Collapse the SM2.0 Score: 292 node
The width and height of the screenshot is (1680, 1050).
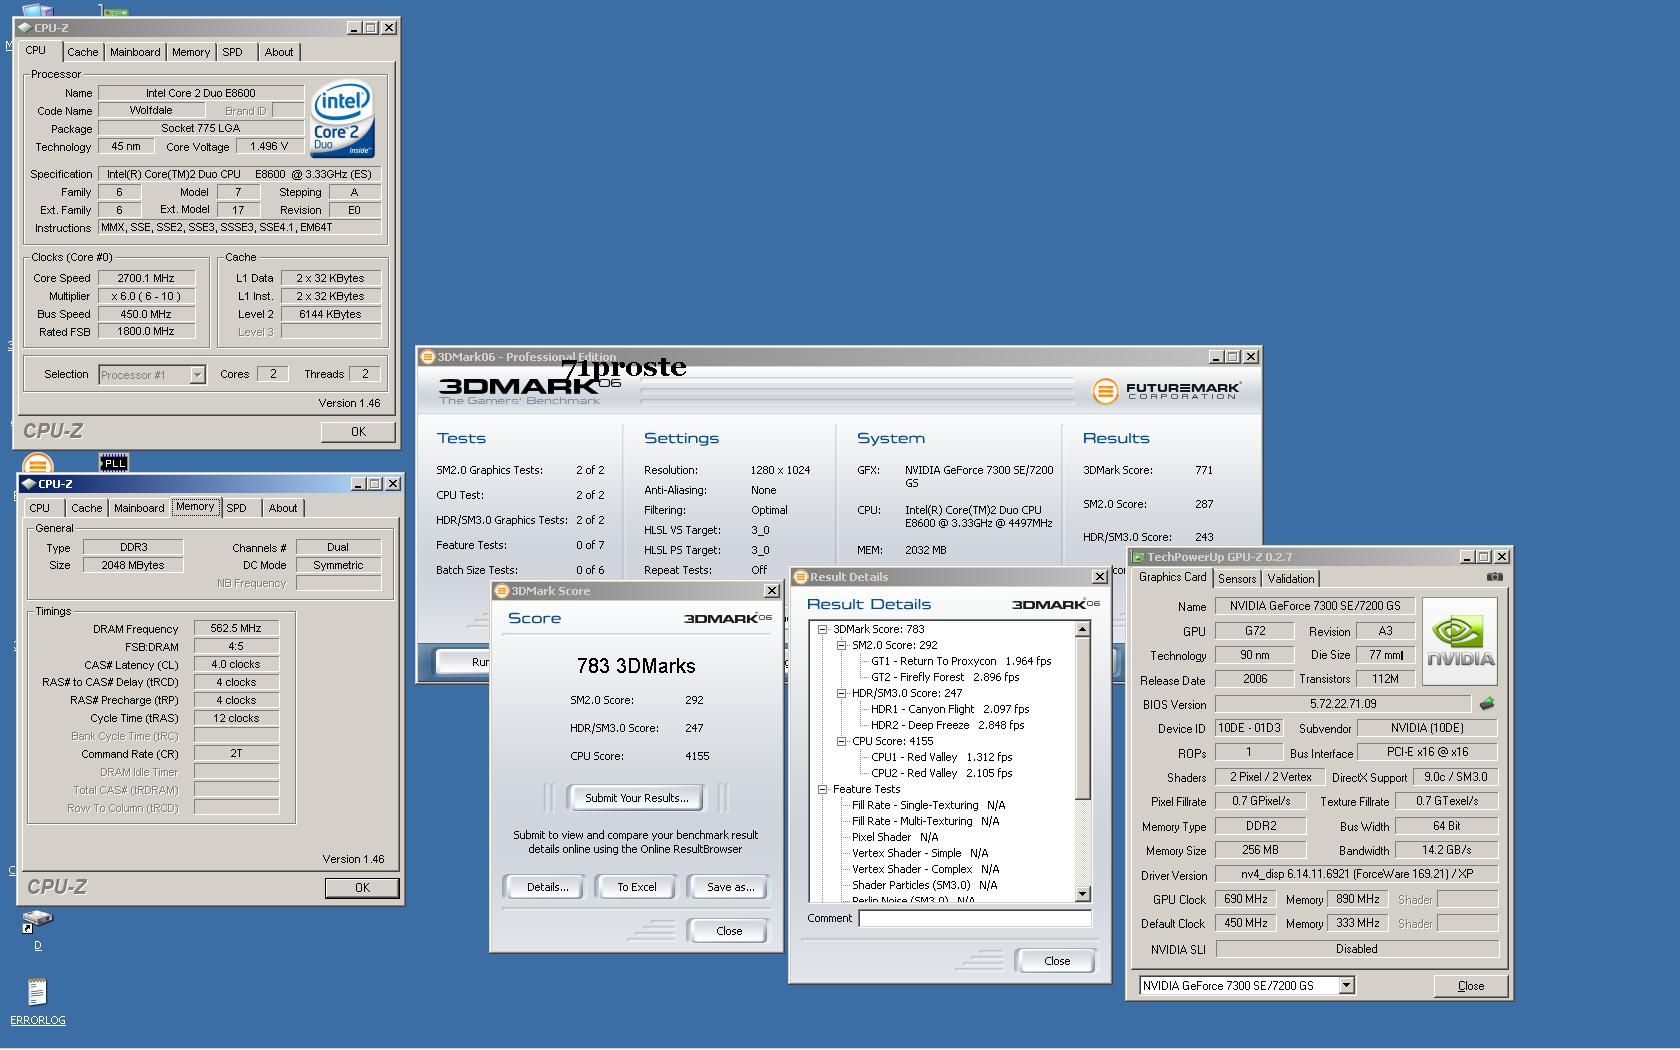pos(842,645)
